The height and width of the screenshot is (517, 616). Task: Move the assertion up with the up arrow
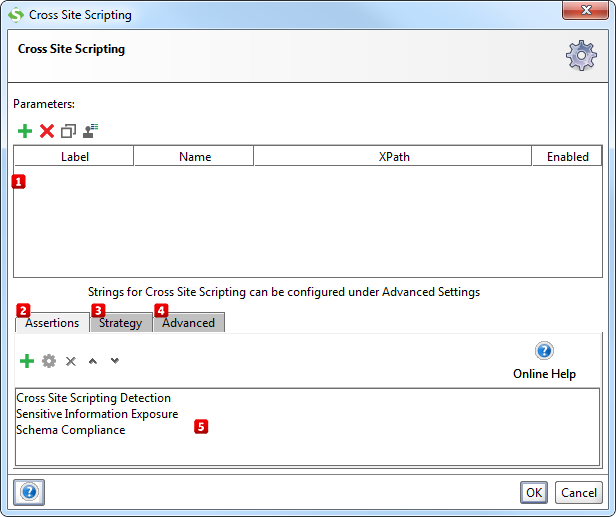pyautogui.click(x=93, y=361)
